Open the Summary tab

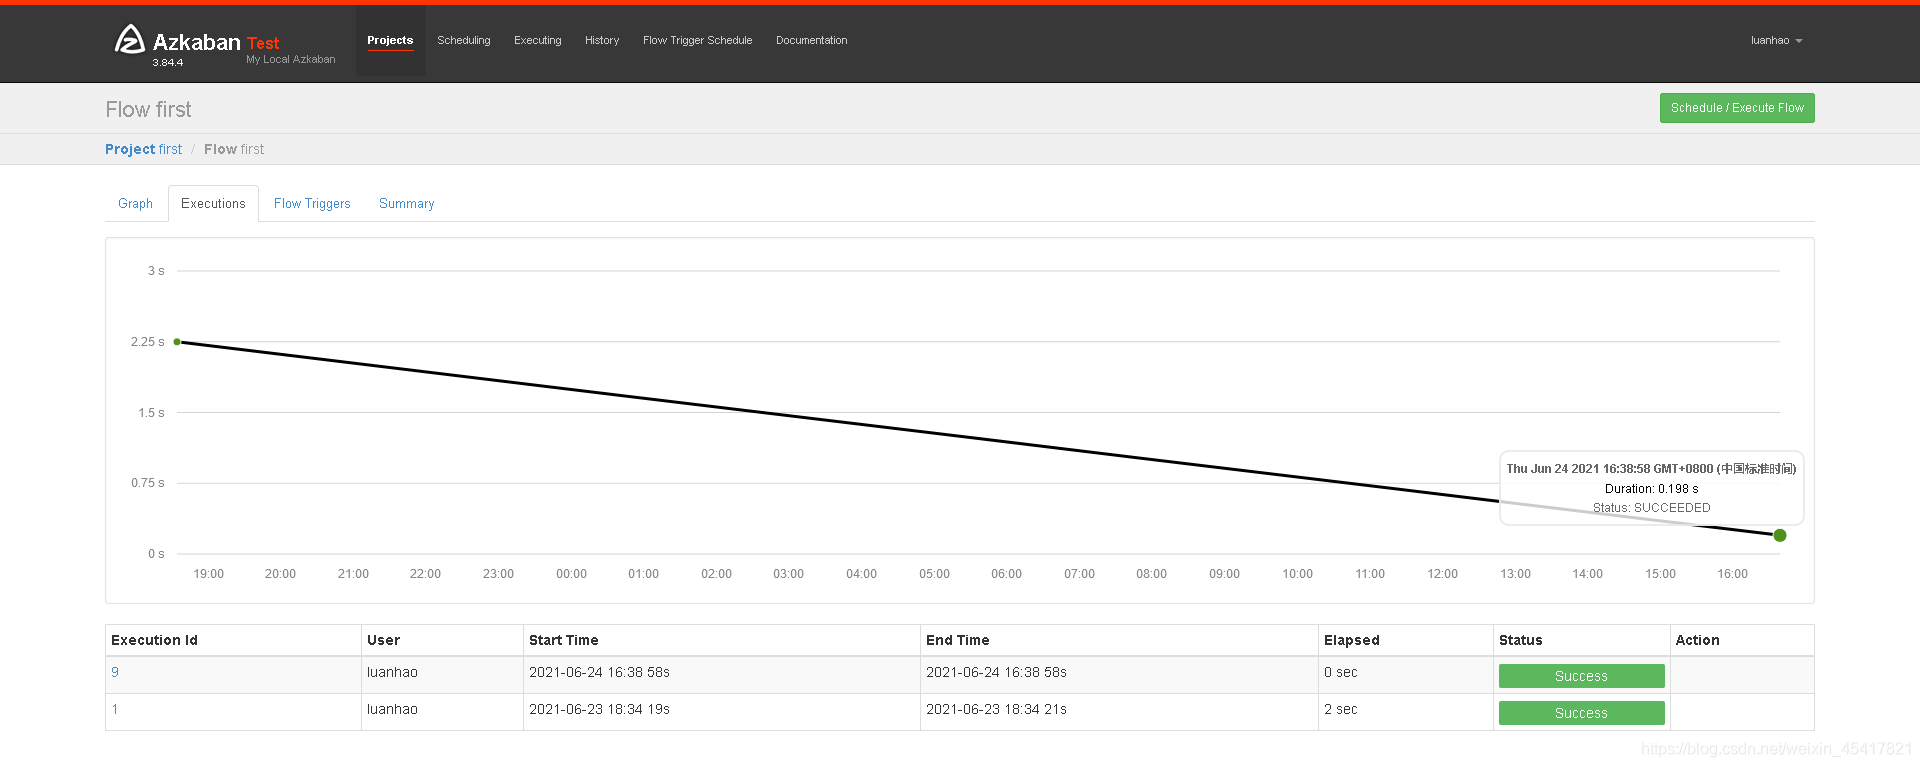click(x=407, y=203)
